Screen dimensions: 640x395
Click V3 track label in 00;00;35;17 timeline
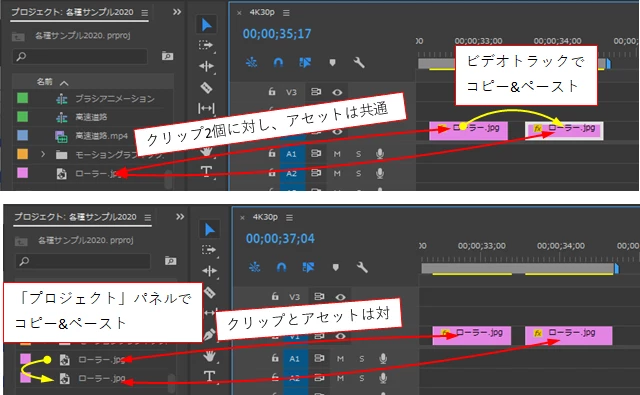(291, 92)
